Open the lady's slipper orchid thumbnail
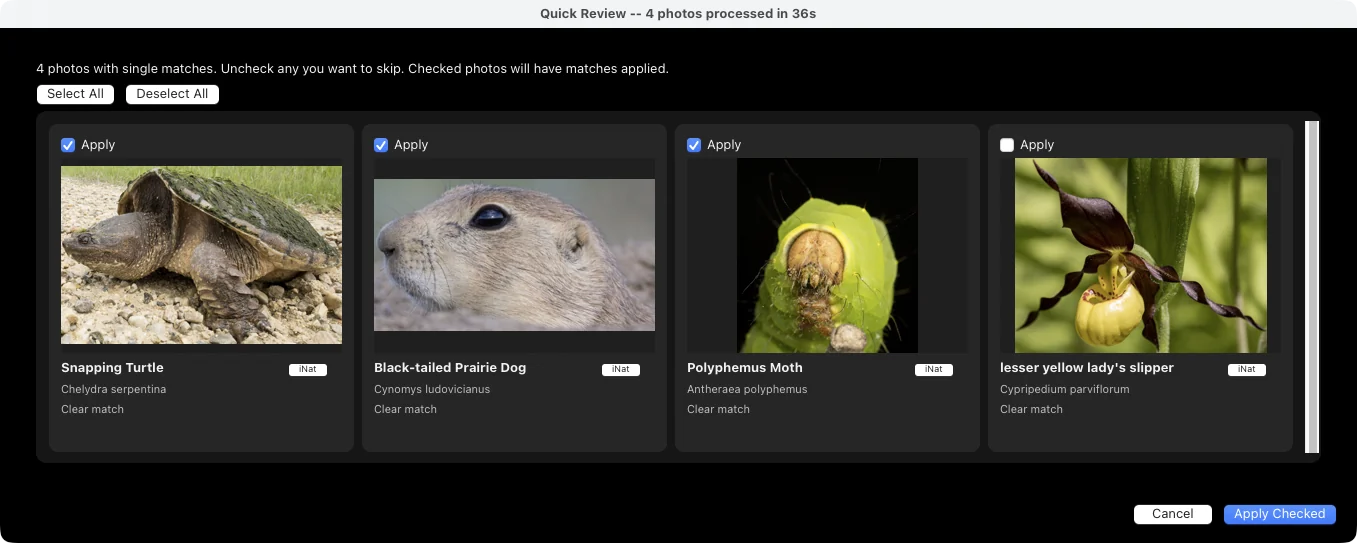The width and height of the screenshot is (1357, 543). coord(1140,255)
